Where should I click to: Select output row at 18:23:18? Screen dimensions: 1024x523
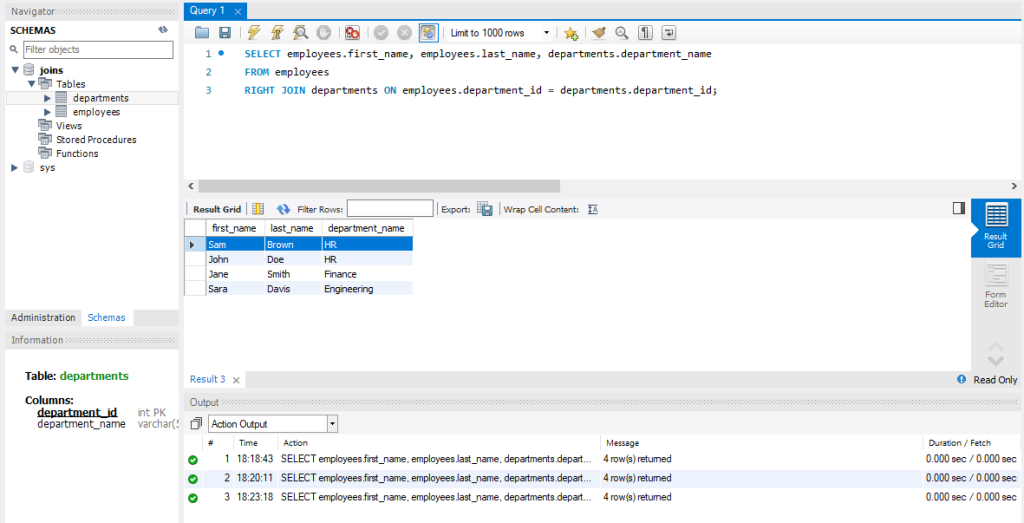(601, 498)
